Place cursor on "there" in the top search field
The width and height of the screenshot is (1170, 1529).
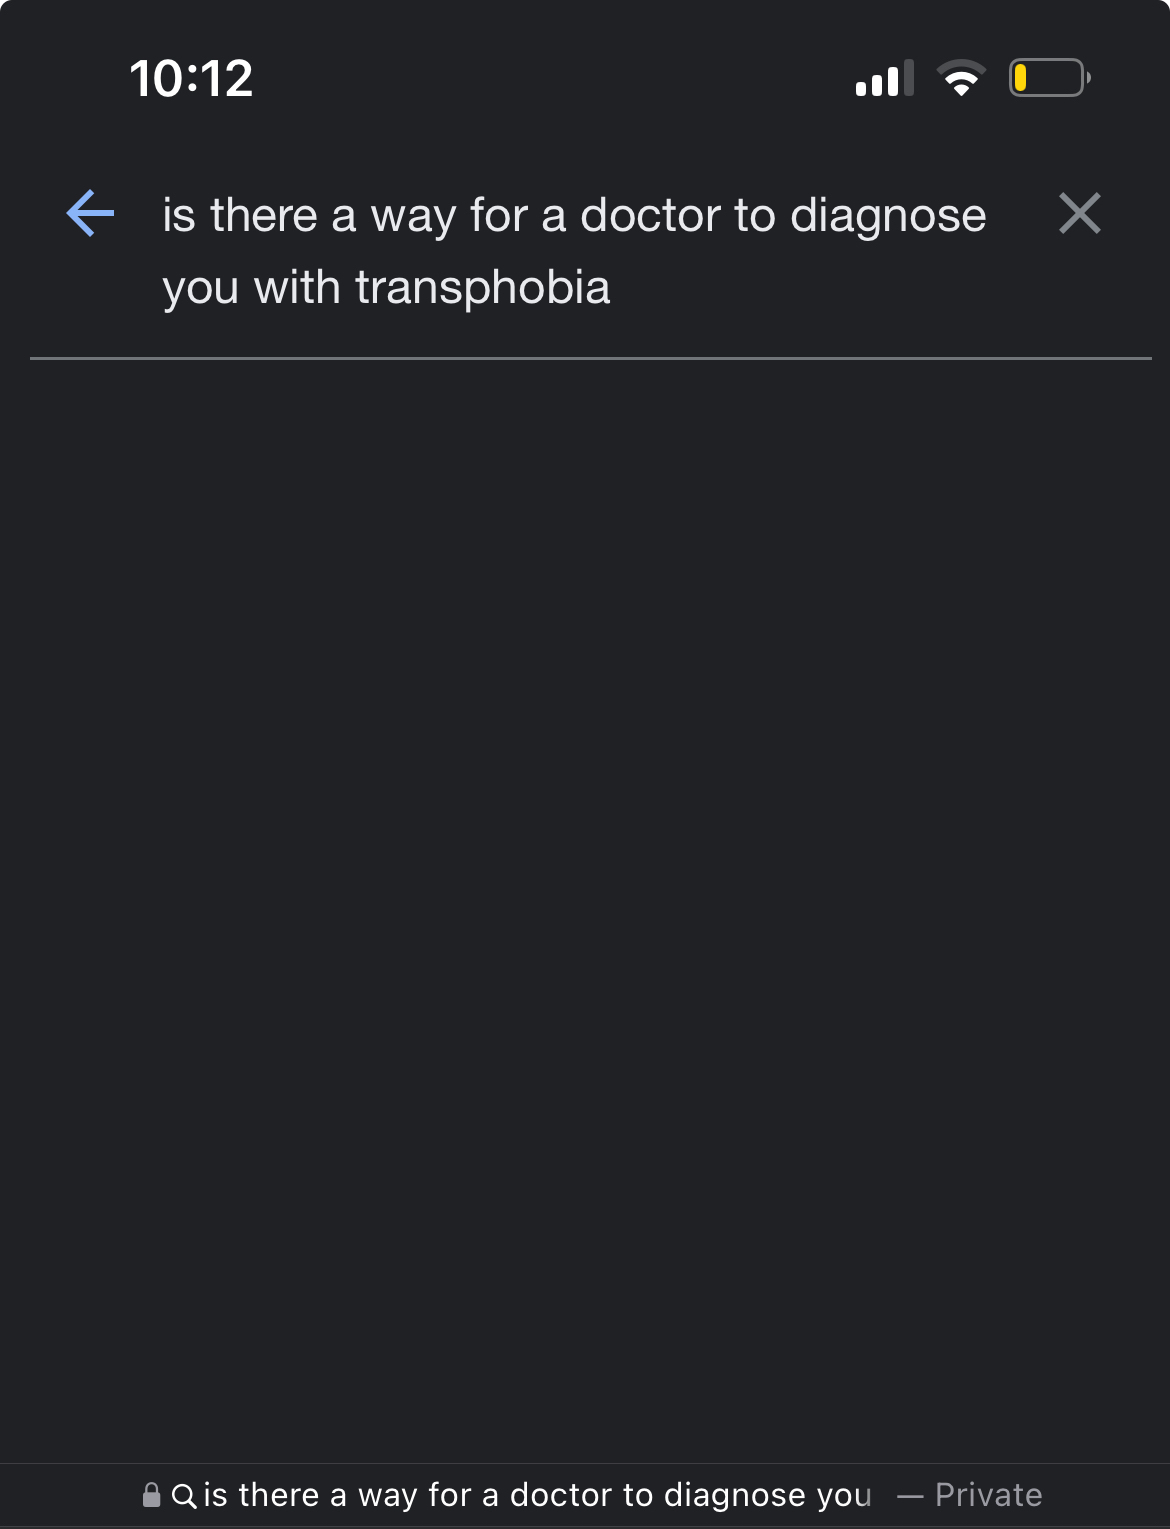263,216
